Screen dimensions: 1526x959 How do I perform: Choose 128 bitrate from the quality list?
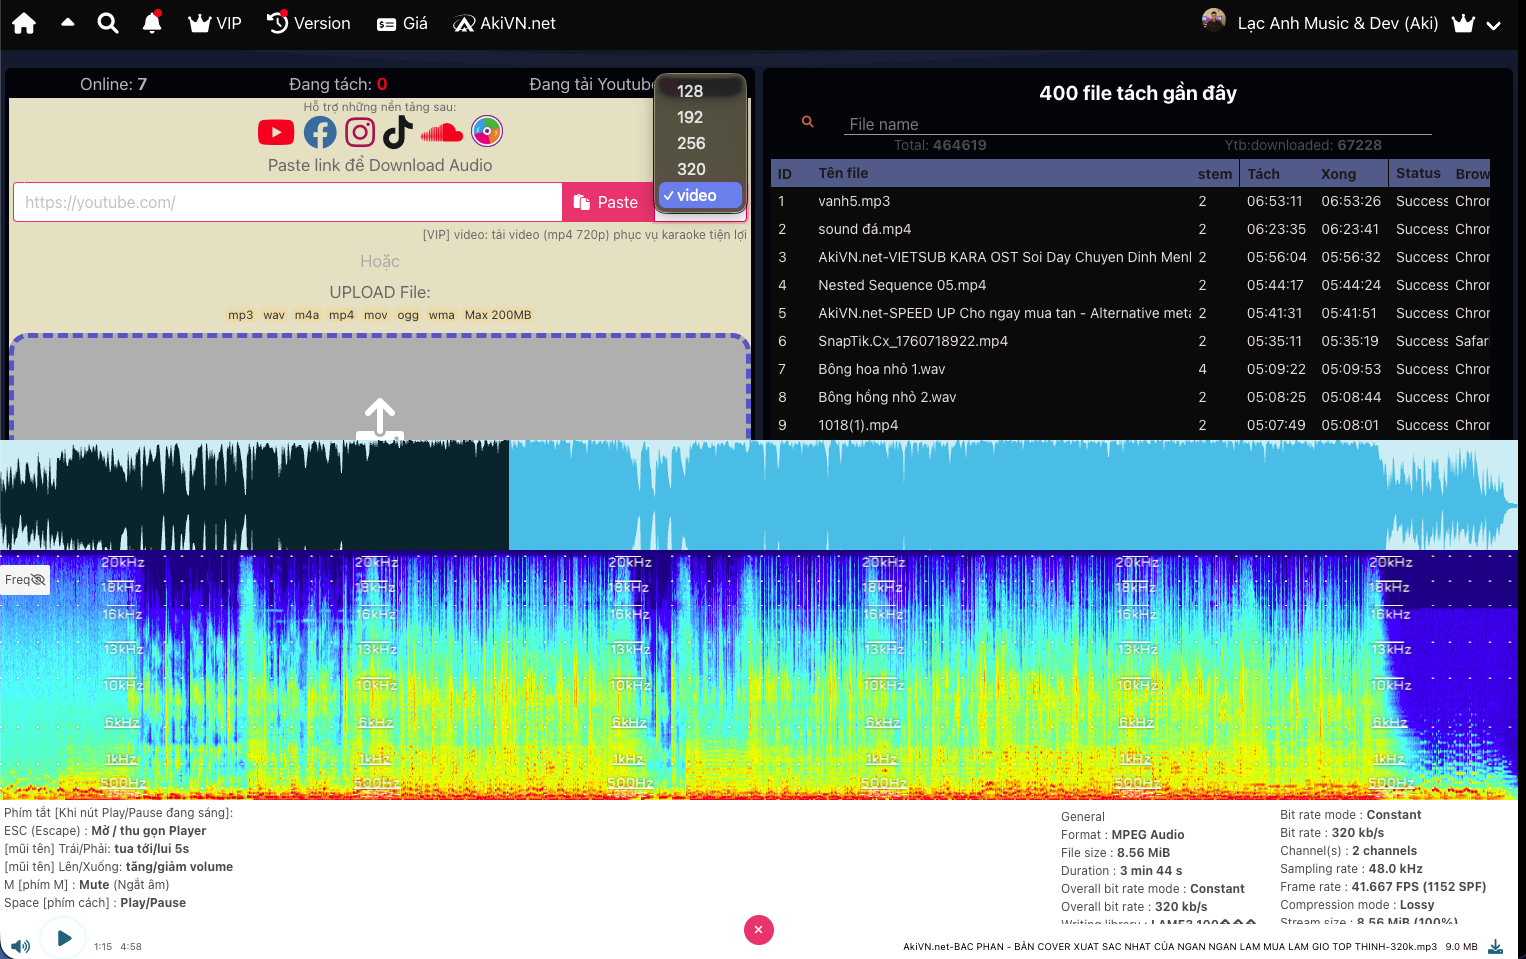click(x=690, y=91)
